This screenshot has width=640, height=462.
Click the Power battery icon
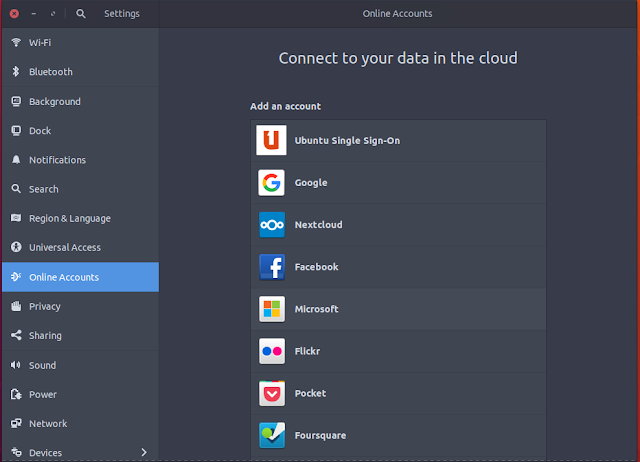(16, 394)
